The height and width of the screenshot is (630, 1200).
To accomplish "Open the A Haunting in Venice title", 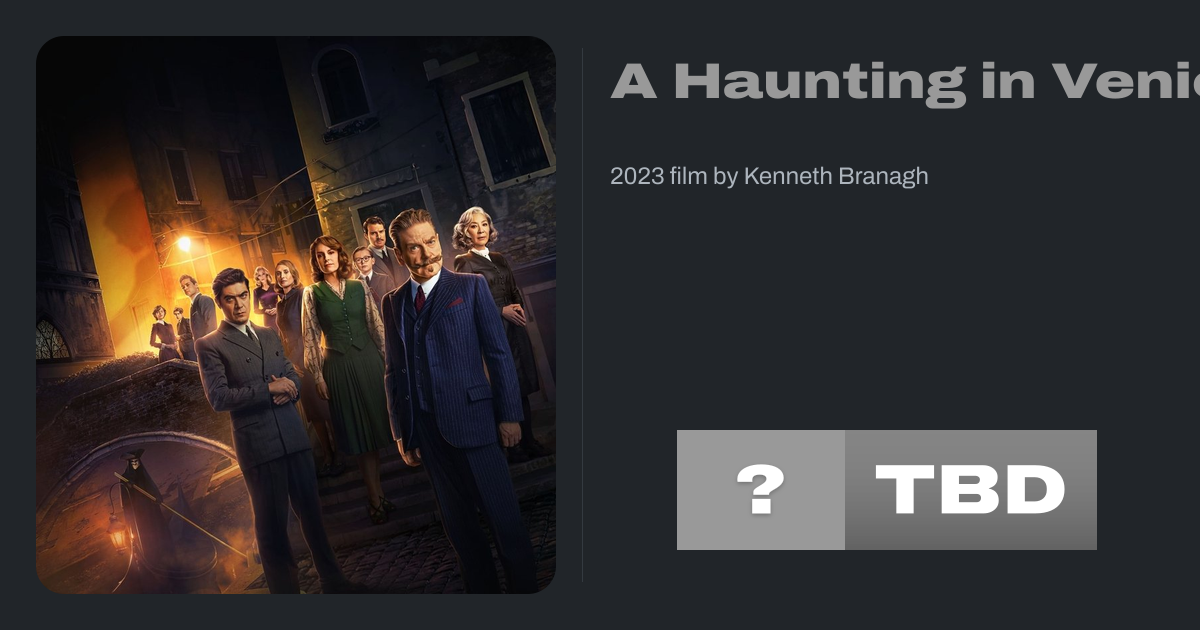I will pyautogui.click(x=905, y=82).
